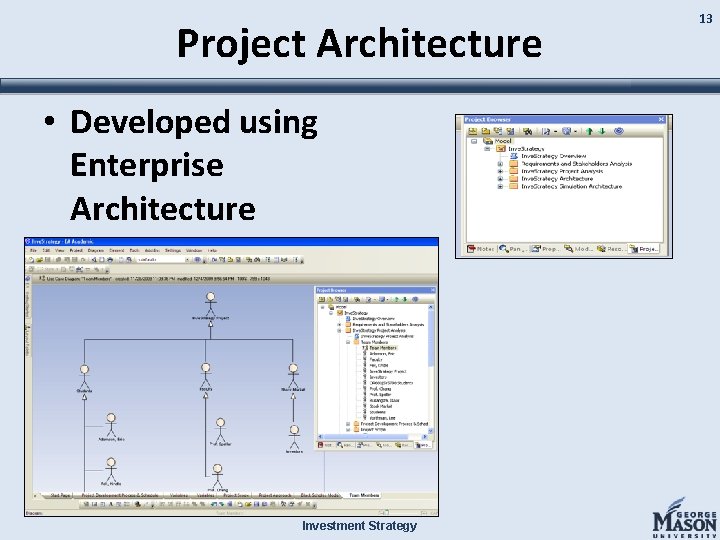Open the View menu in EA window
Screen dimensions: 720x540
tap(60, 251)
